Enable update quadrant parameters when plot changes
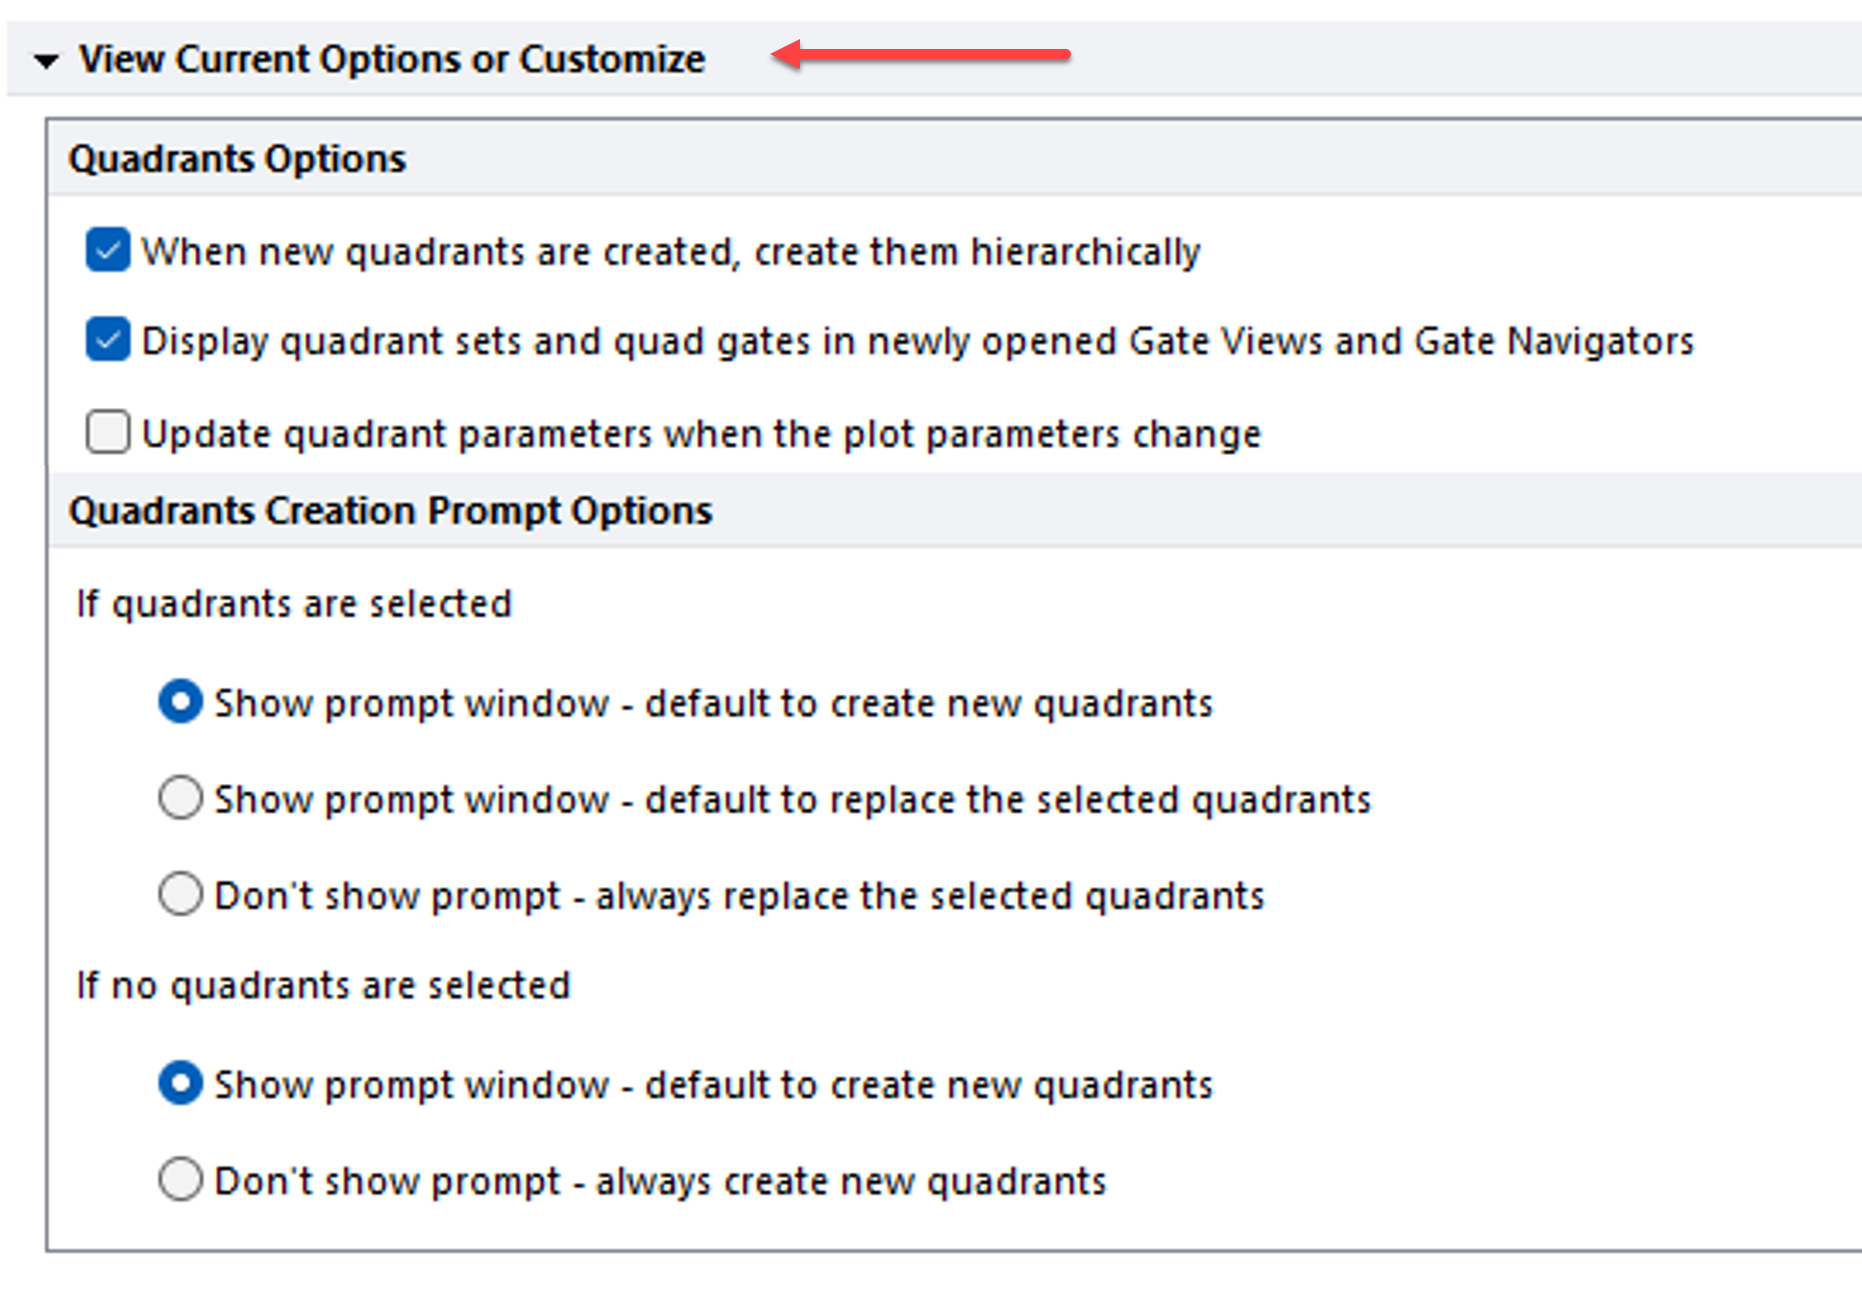The image size is (1862, 1294). (108, 432)
